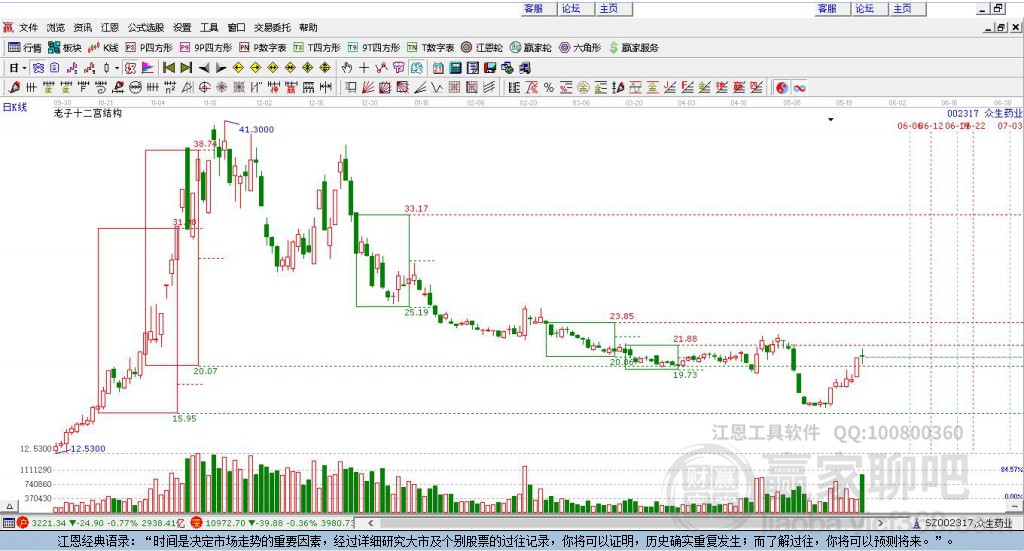Step chart back with left black triangle
This screenshot has width=1024, height=551.
pyautogui.click(x=204, y=68)
